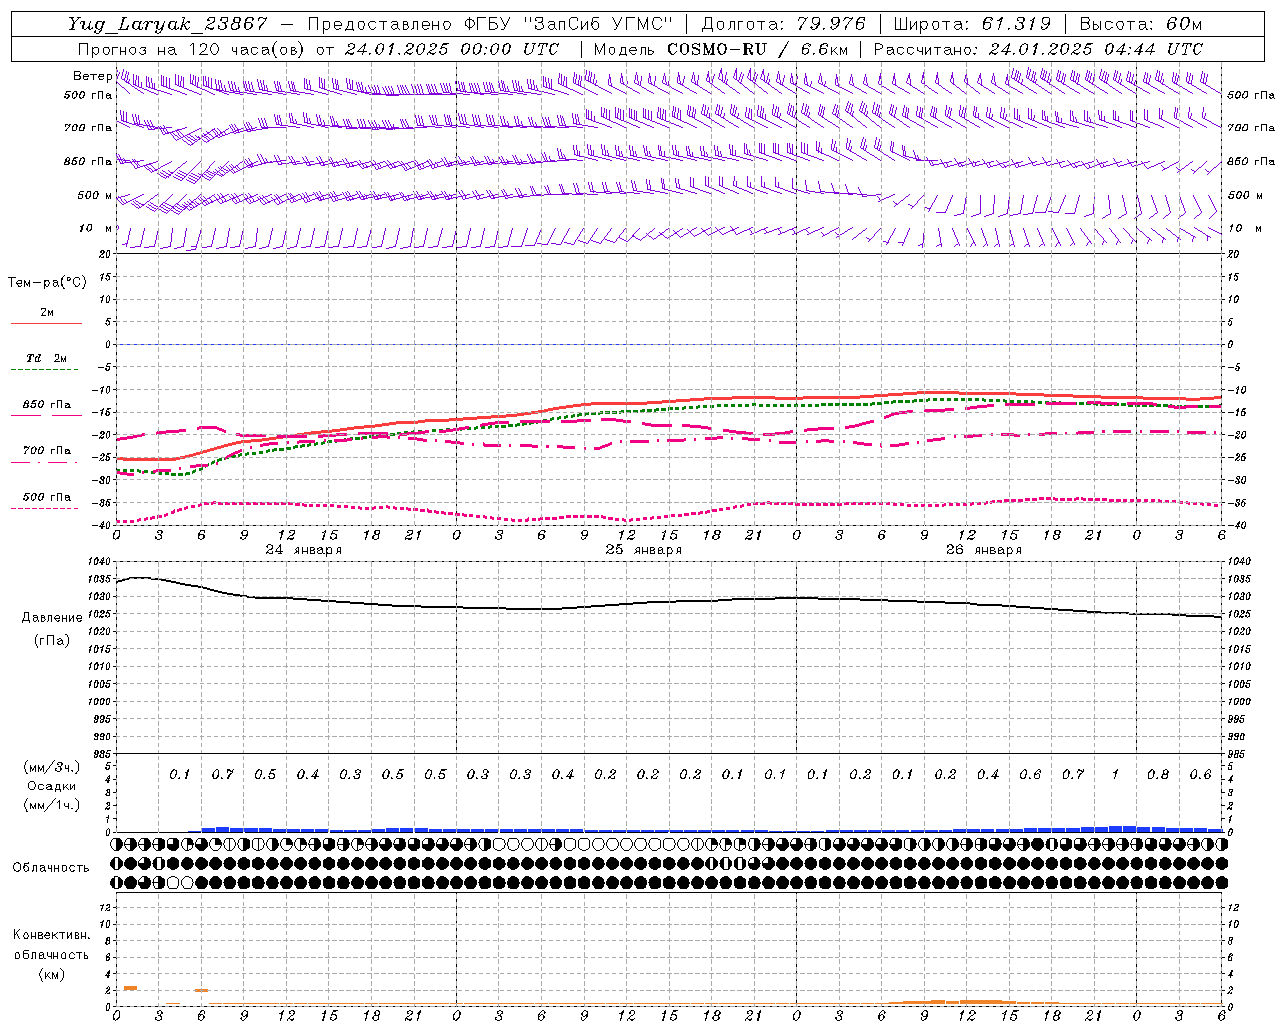Click the "Давление" pressure panel label

click(52, 618)
